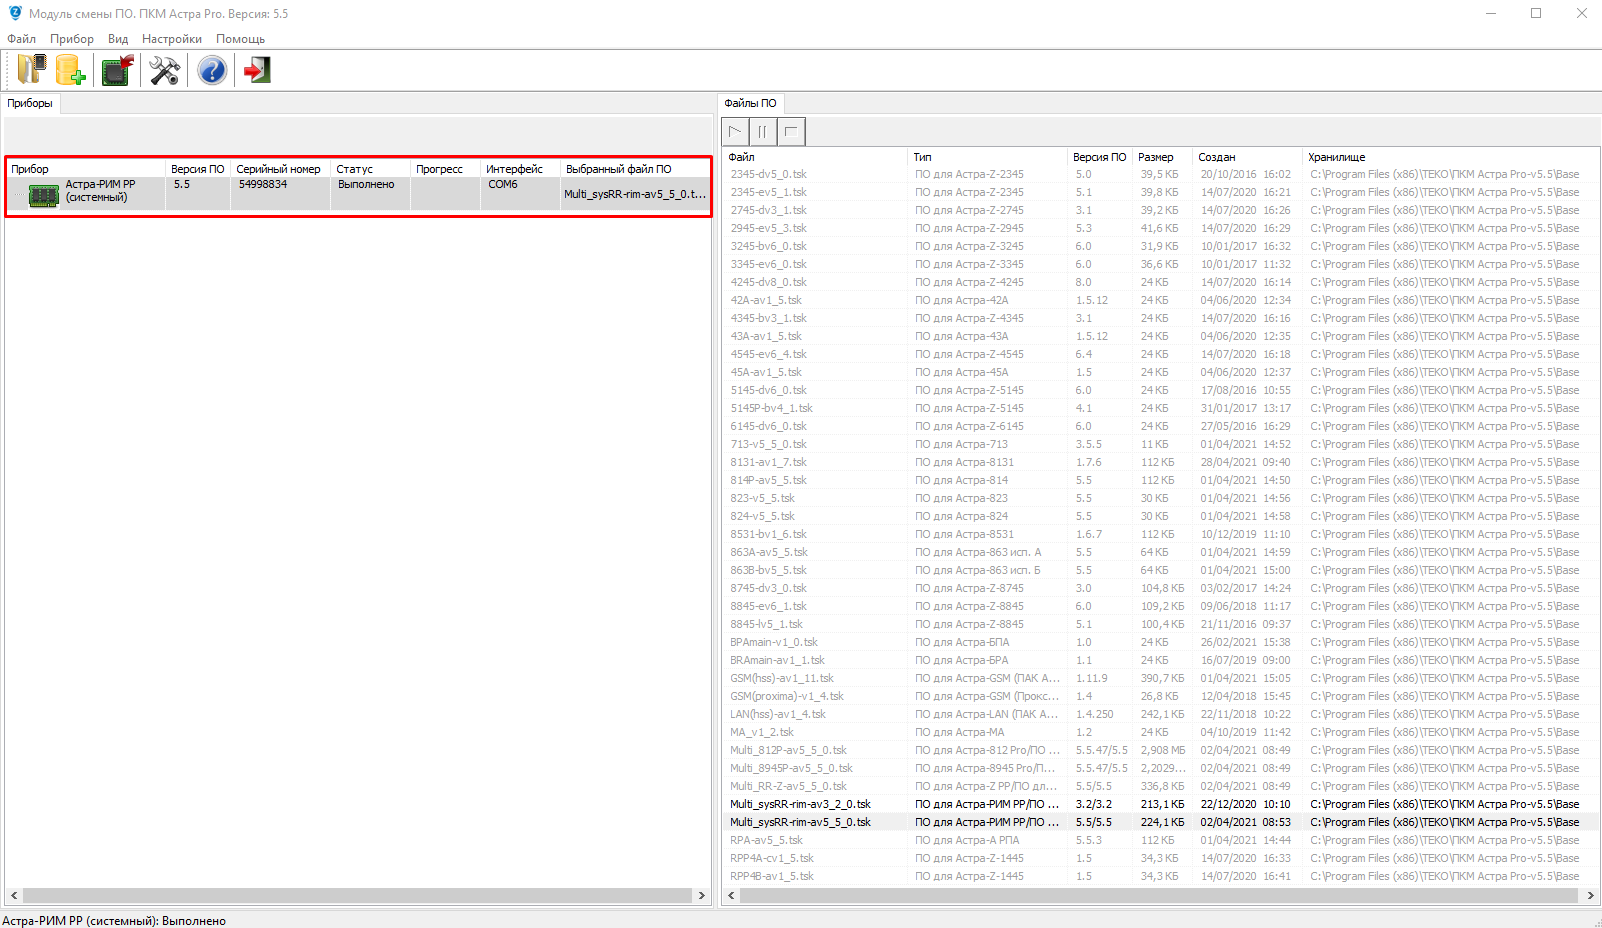Viewport: 1602px width, 928px height.
Task: Select file Multi_sysRR-rim-av5_5_0.tsk in file list
Action: 800,822
